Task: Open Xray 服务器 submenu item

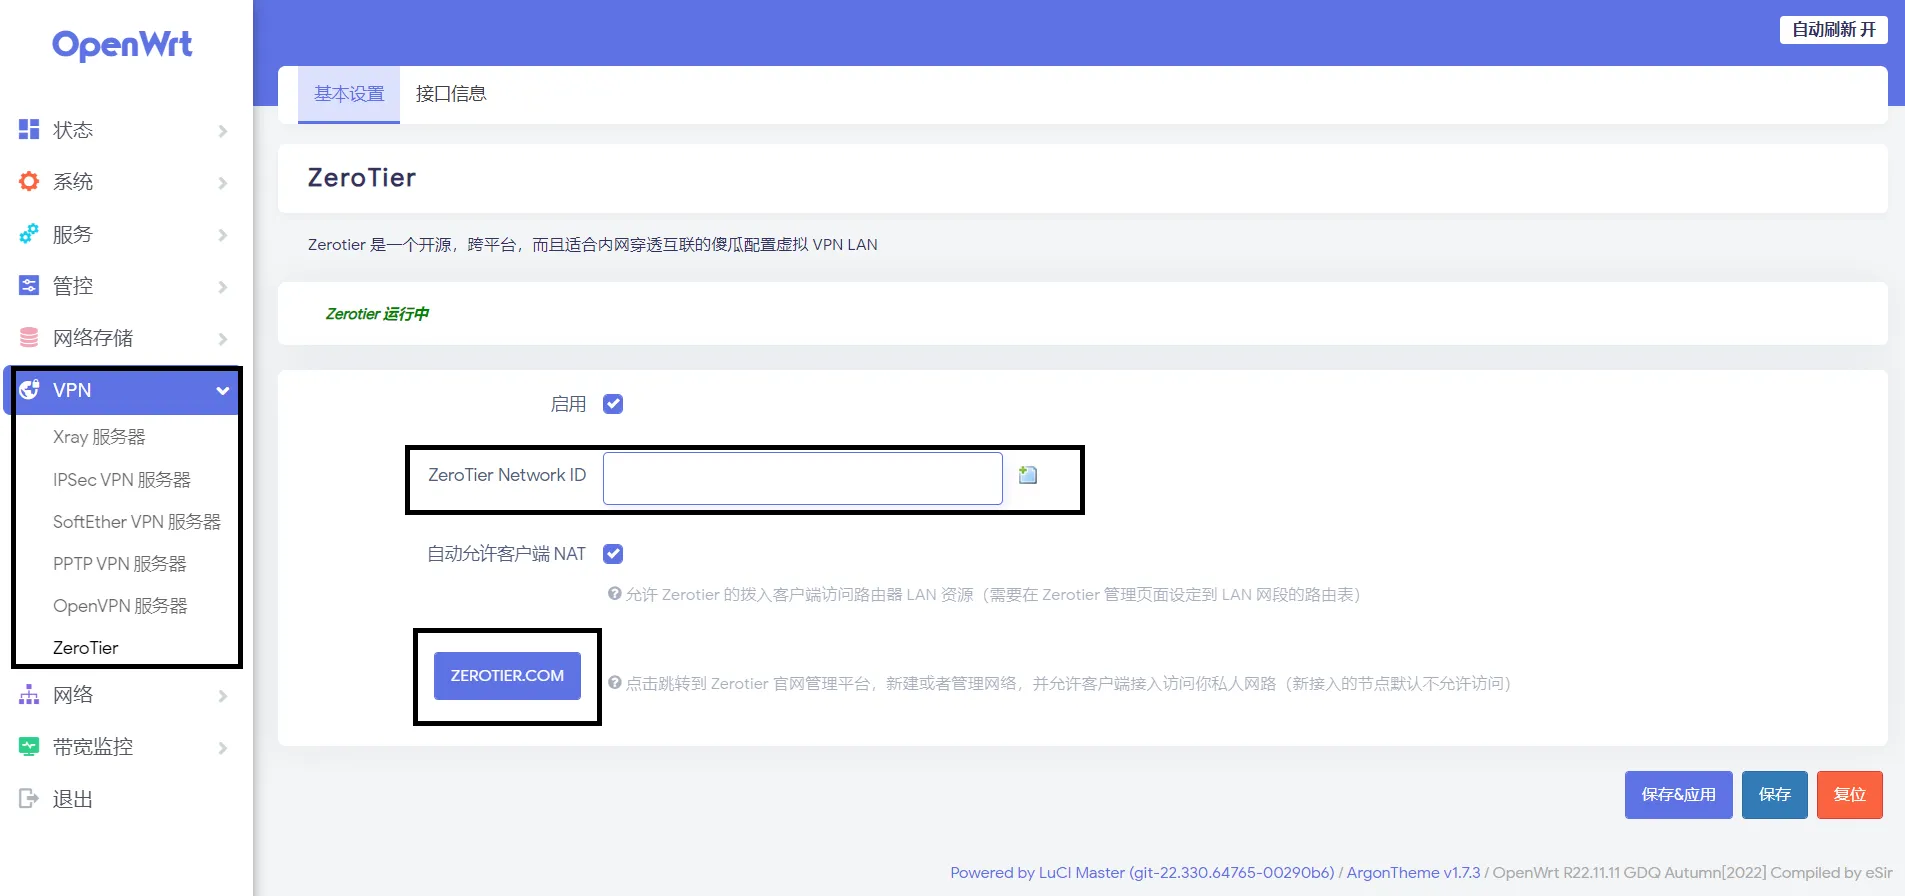Action: coord(99,437)
